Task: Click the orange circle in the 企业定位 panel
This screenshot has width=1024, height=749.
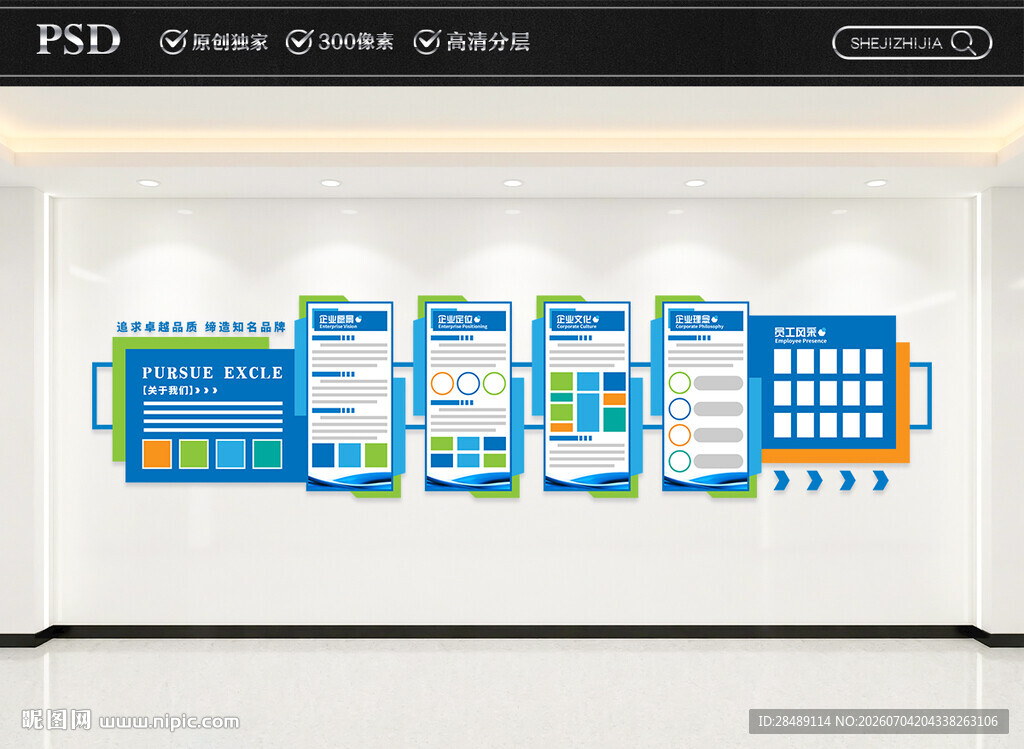Action: coord(442,383)
